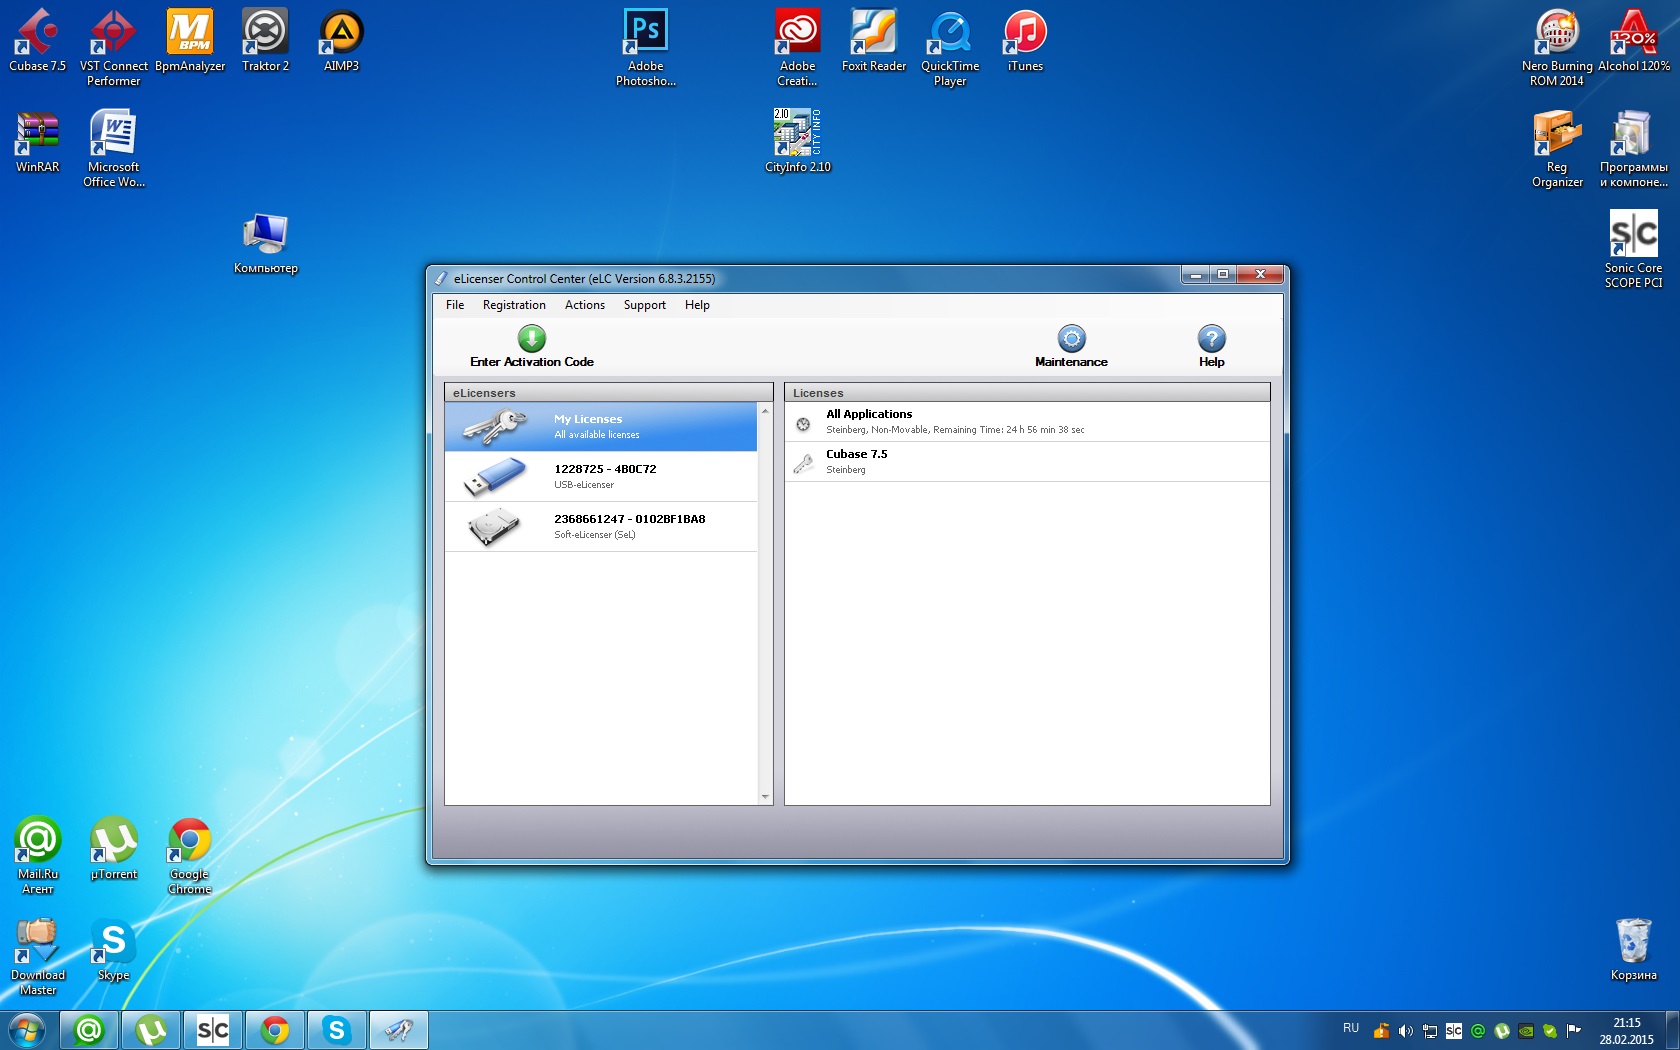Click the network tray icon
The width and height of the screenshot is (1680, 1050).
click(x=1430, y=1031)
